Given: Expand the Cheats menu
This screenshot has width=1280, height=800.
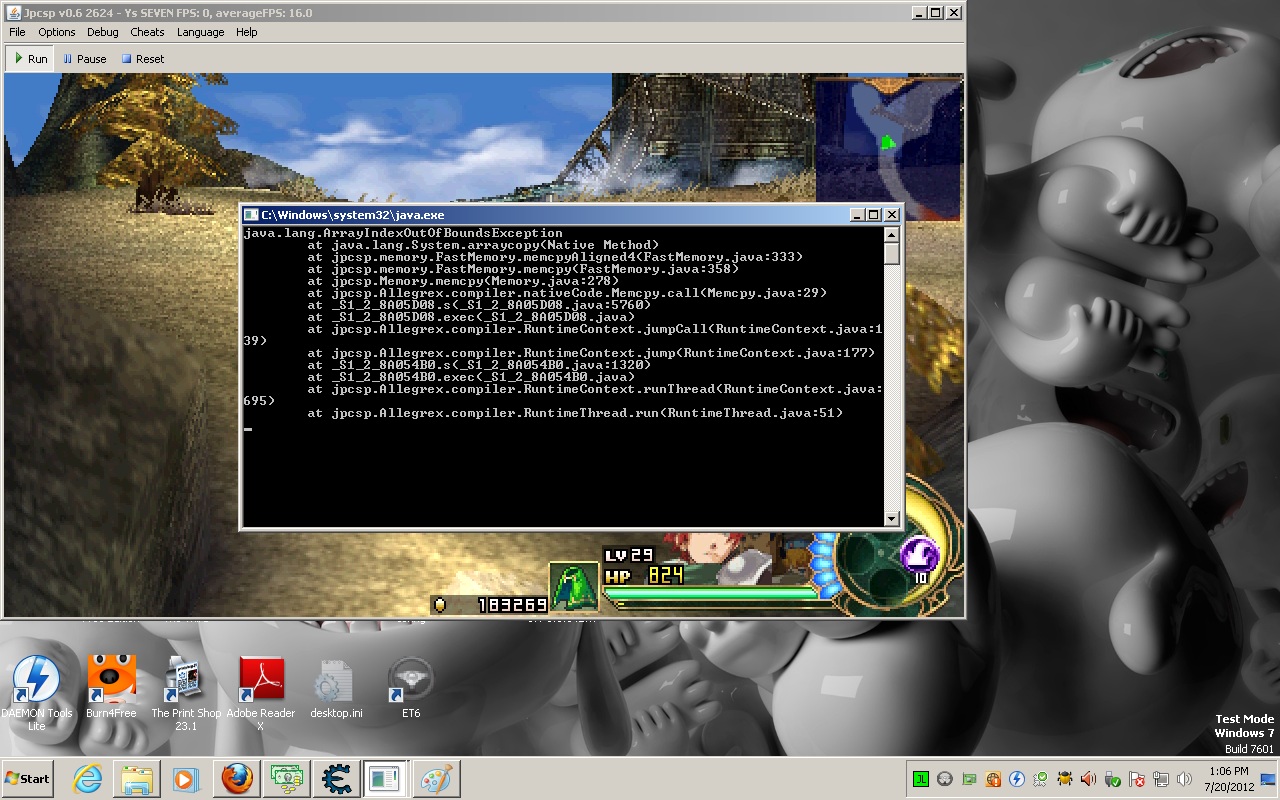Looking at the screenshot, I should (147, 32).
